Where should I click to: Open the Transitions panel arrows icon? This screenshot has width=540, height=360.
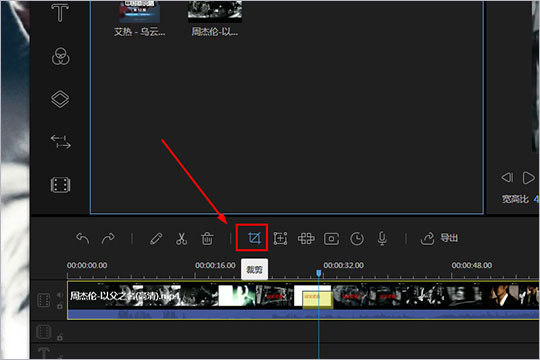coord(61,142)
